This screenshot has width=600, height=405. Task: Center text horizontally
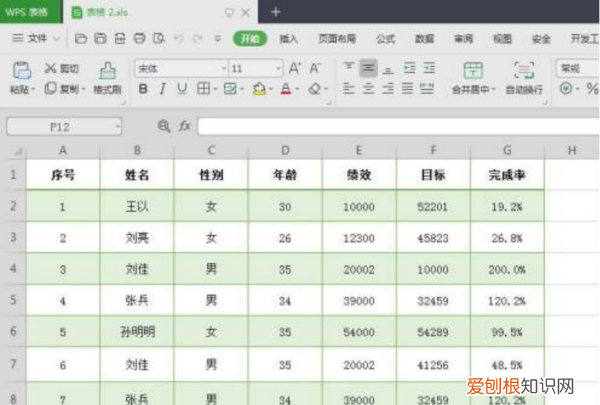(x=368, y=89)
